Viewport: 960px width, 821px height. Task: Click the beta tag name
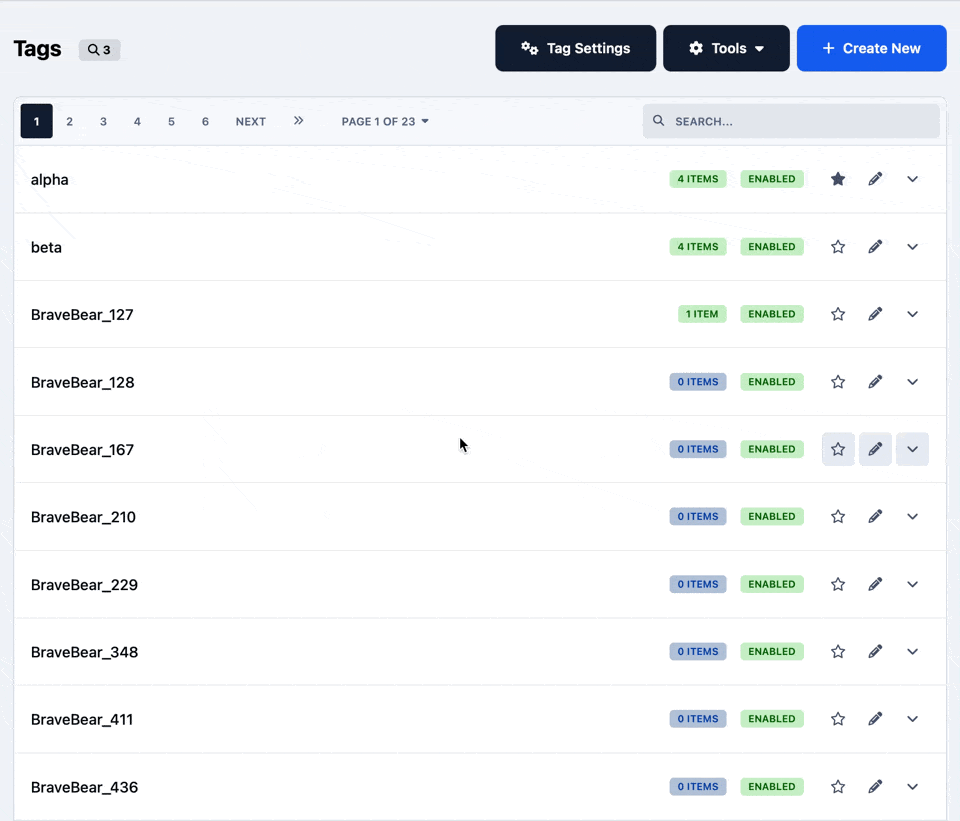tap(47, 247)
